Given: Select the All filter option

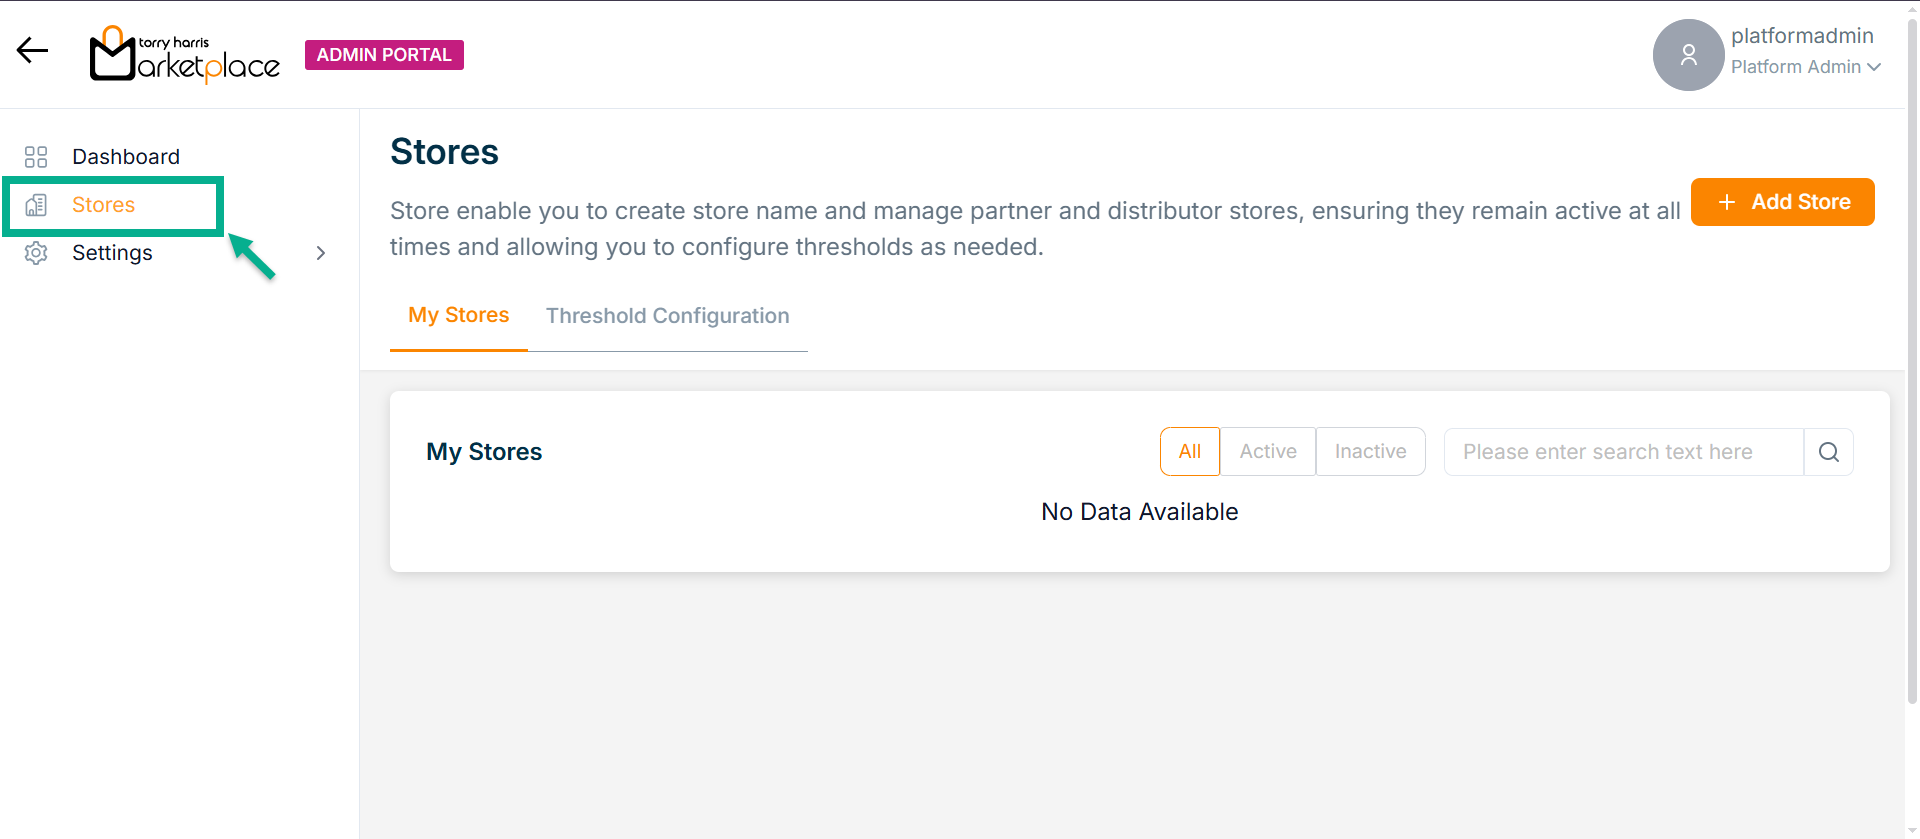Looking at the screenshot, I should click(x=1189, y=452).
